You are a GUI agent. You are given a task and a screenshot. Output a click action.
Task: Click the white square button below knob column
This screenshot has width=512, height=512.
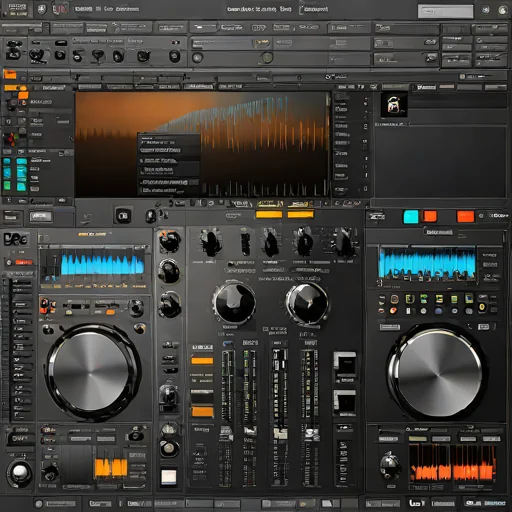coord(169,477)
